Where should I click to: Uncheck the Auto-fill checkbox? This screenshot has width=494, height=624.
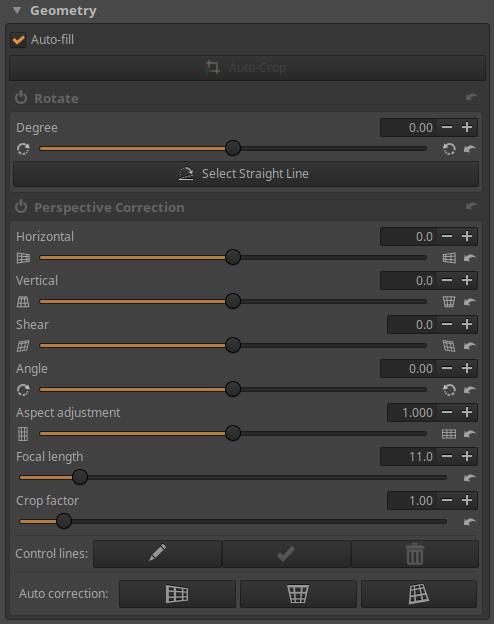tap(18, 40)
